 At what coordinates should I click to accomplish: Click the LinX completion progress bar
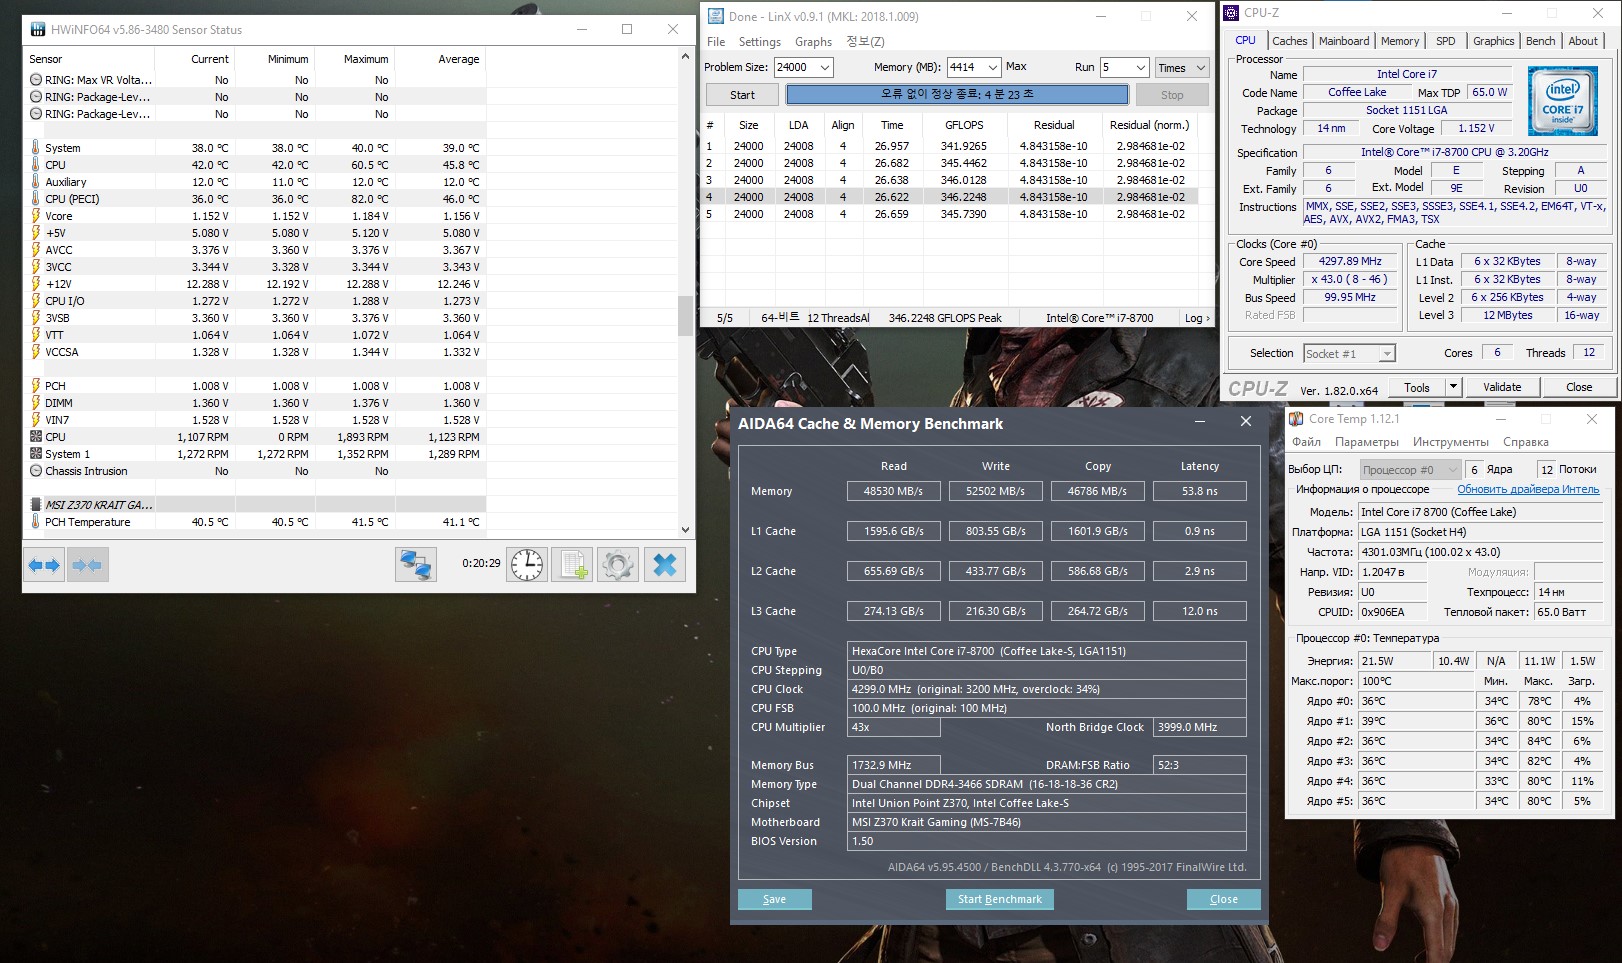[957, 95]
